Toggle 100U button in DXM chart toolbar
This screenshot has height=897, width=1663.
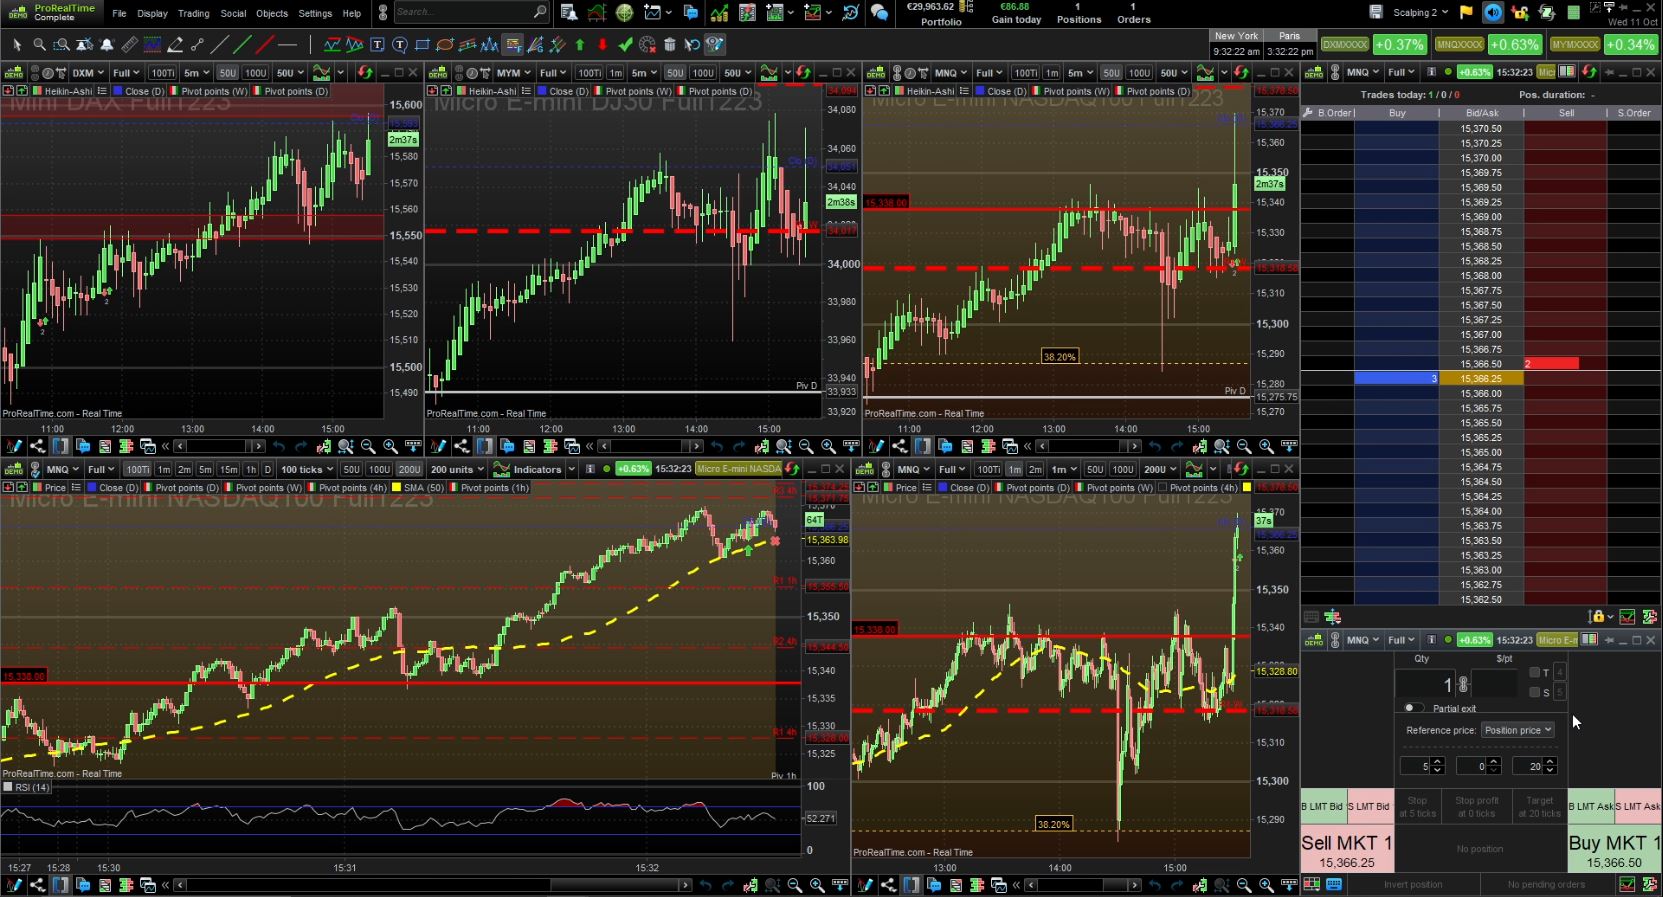pyautogui.click(x=256, y=73)
